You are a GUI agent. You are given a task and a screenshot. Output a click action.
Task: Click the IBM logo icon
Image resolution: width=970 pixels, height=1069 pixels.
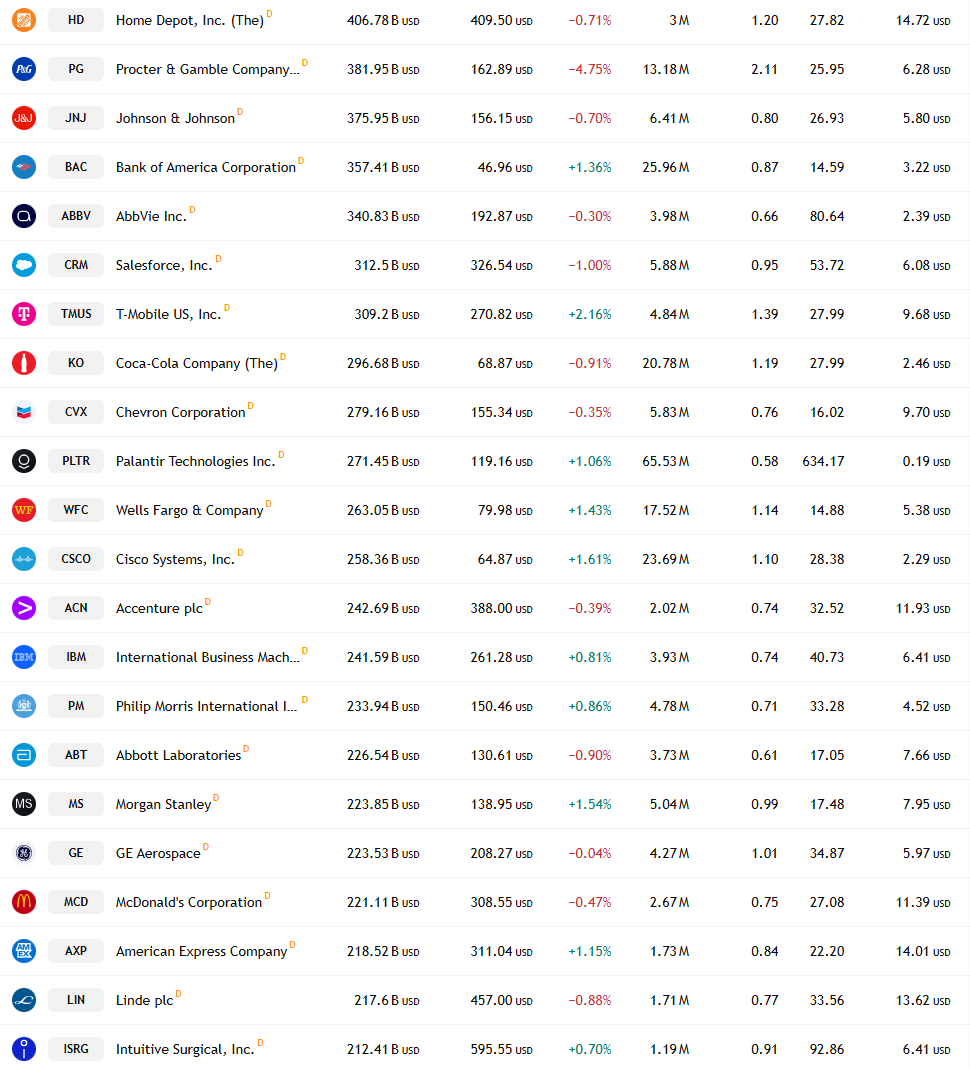coord(24,657)
